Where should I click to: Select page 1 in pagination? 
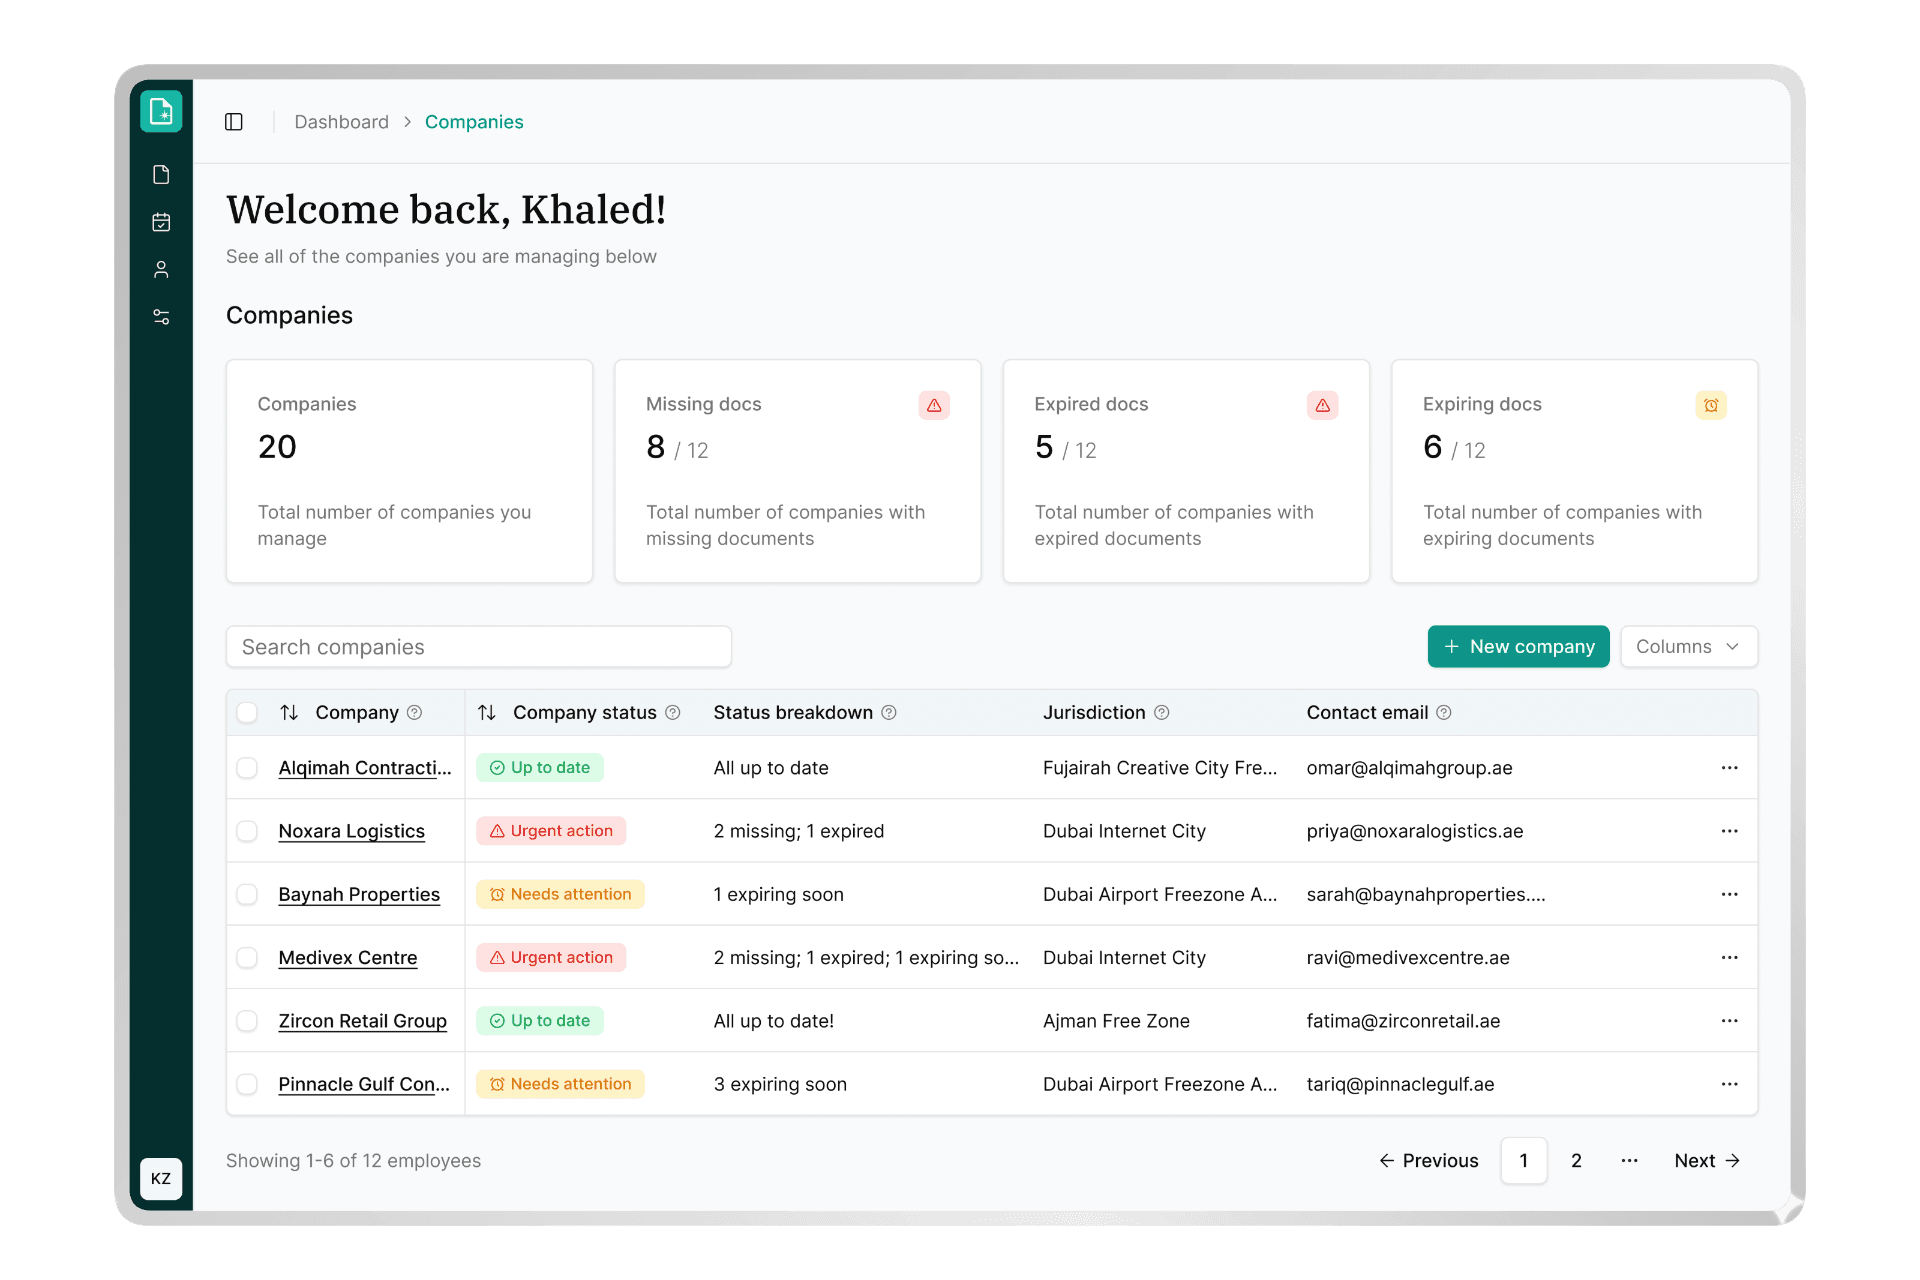(x=1524, y=1160)
